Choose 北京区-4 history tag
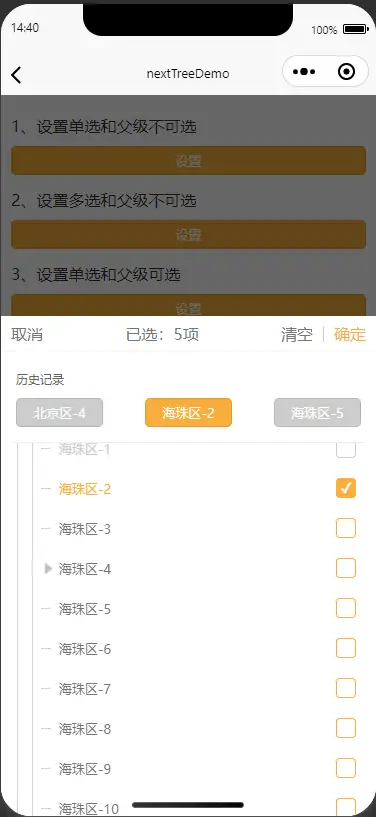Image resolution: width=376 pixels, height=817 pixels. 59,413
